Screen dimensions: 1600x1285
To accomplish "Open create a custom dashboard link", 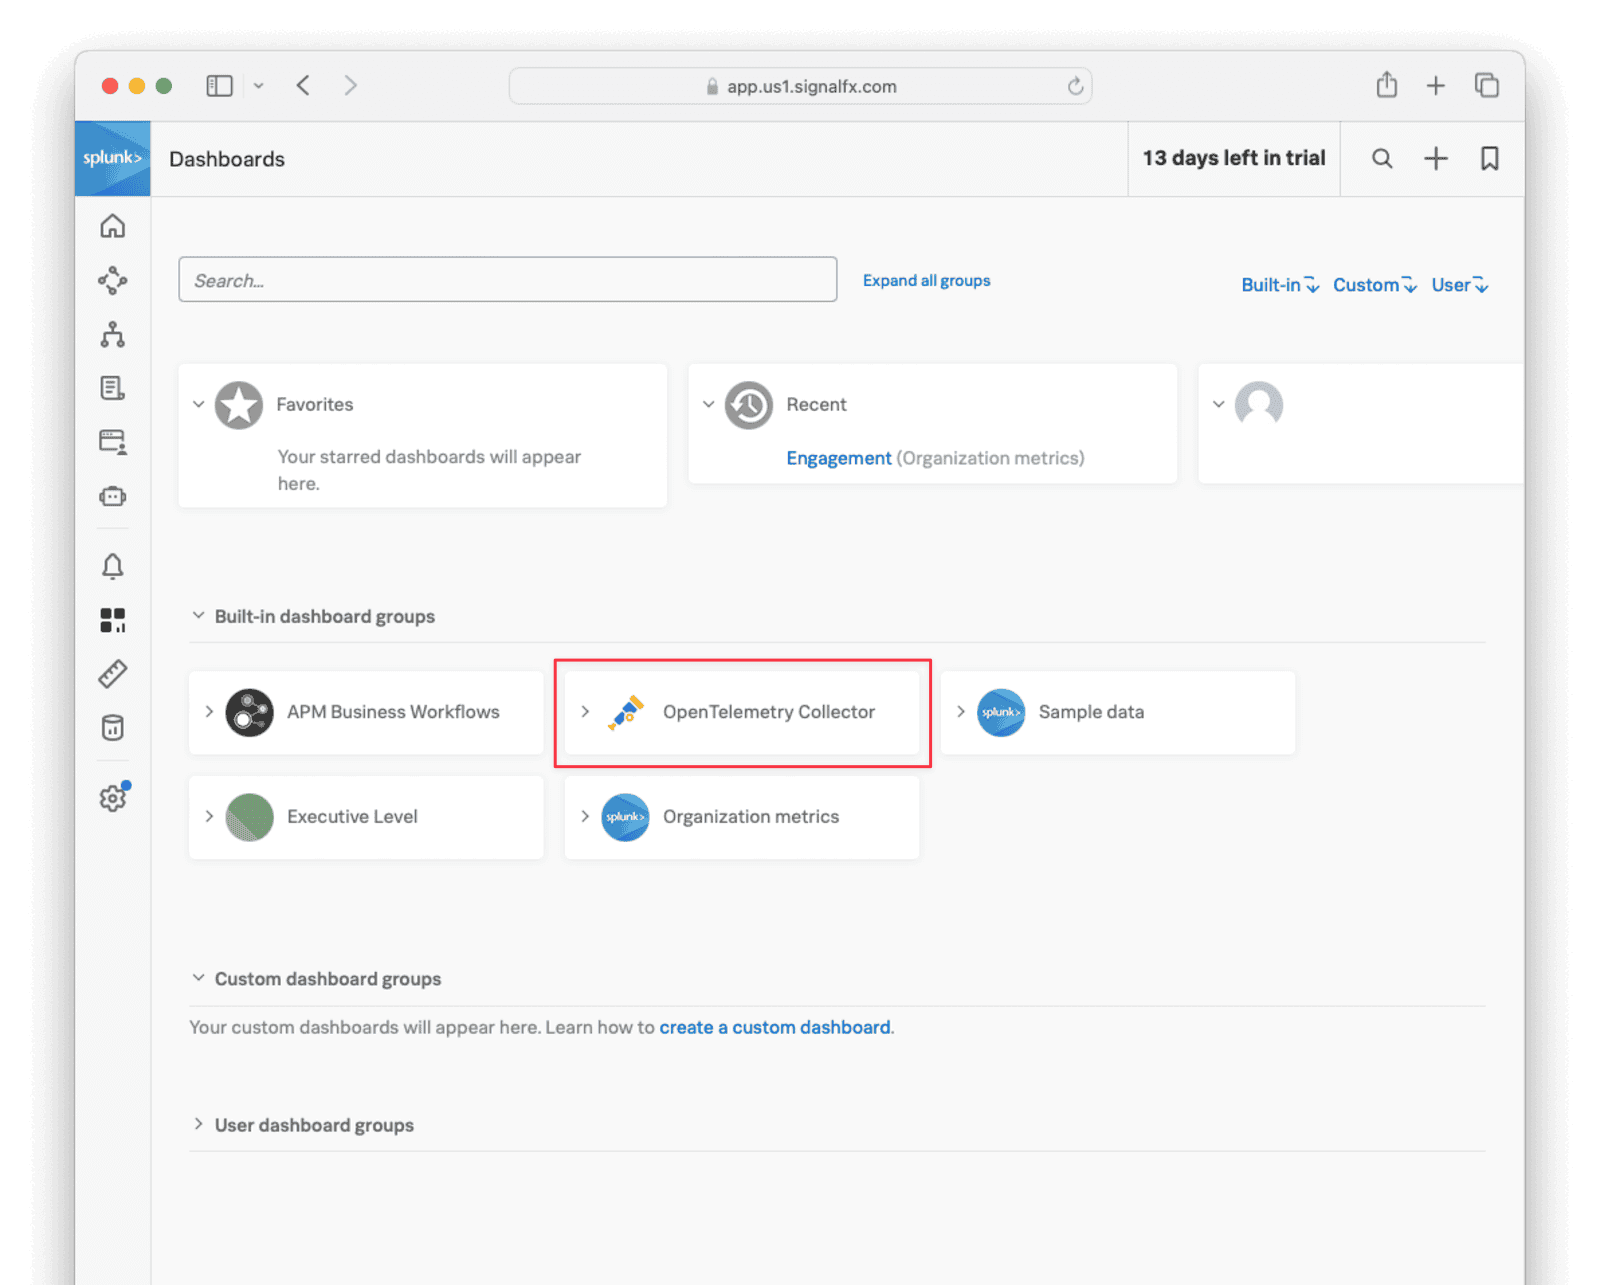I will 775,1027.
